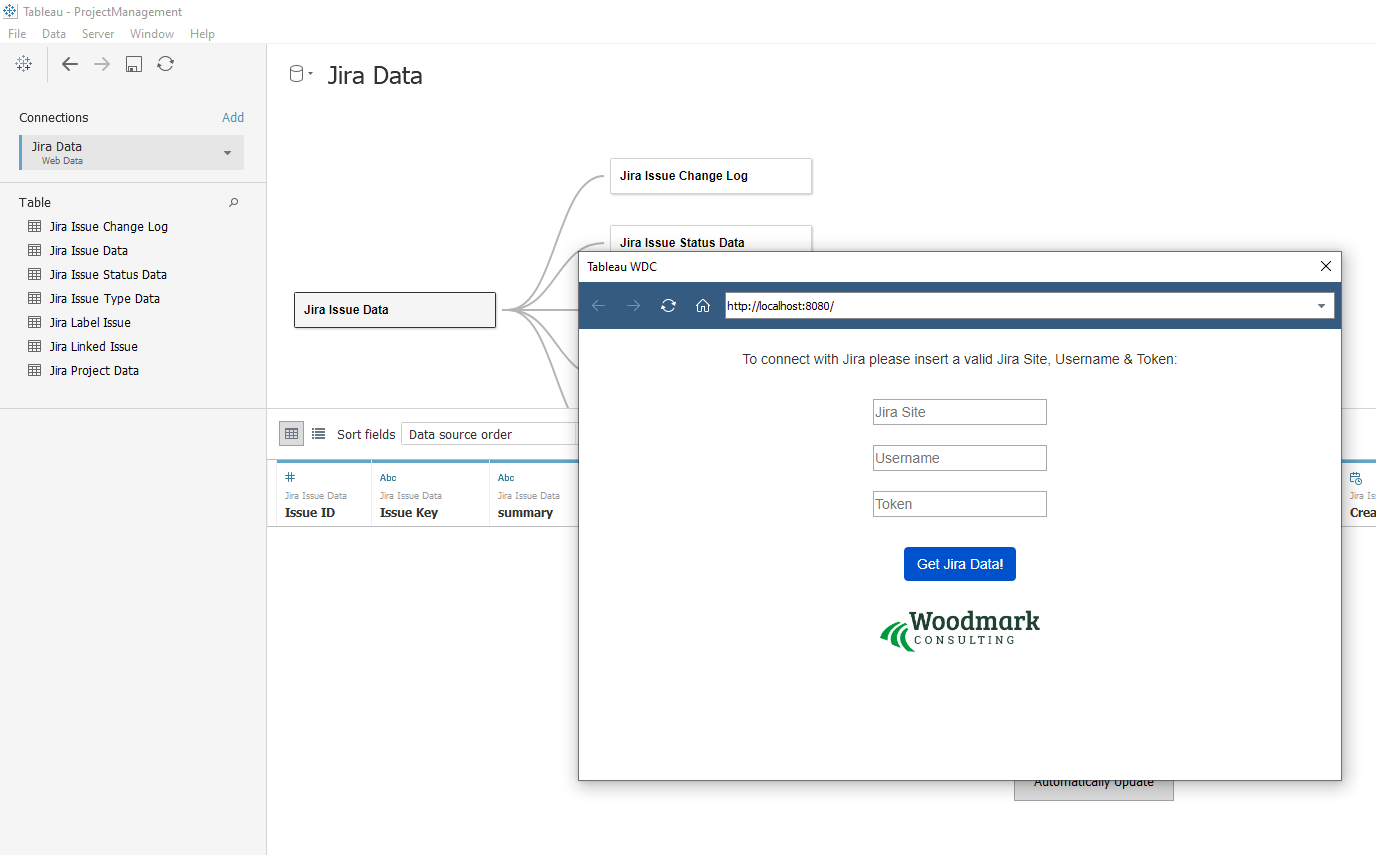Select the metadata grid view icon
1376x855 pixels.
point(291,433)
